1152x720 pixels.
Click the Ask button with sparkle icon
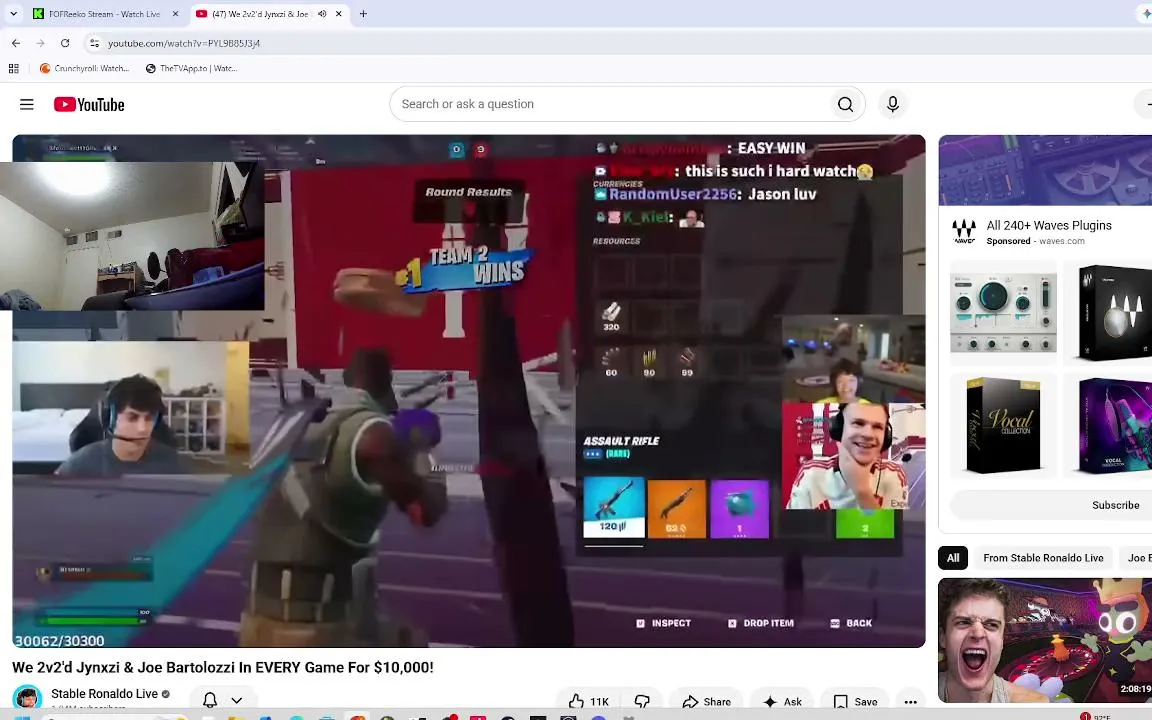pos(782,702)
